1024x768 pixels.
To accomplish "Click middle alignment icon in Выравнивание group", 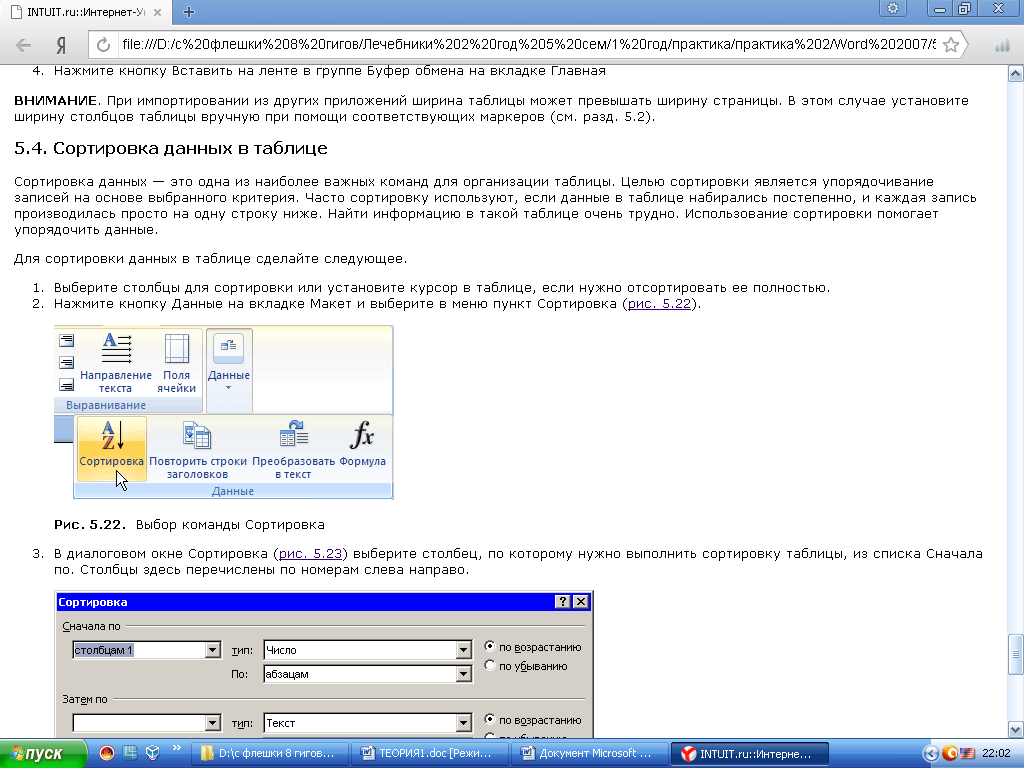I will point(67,362).
